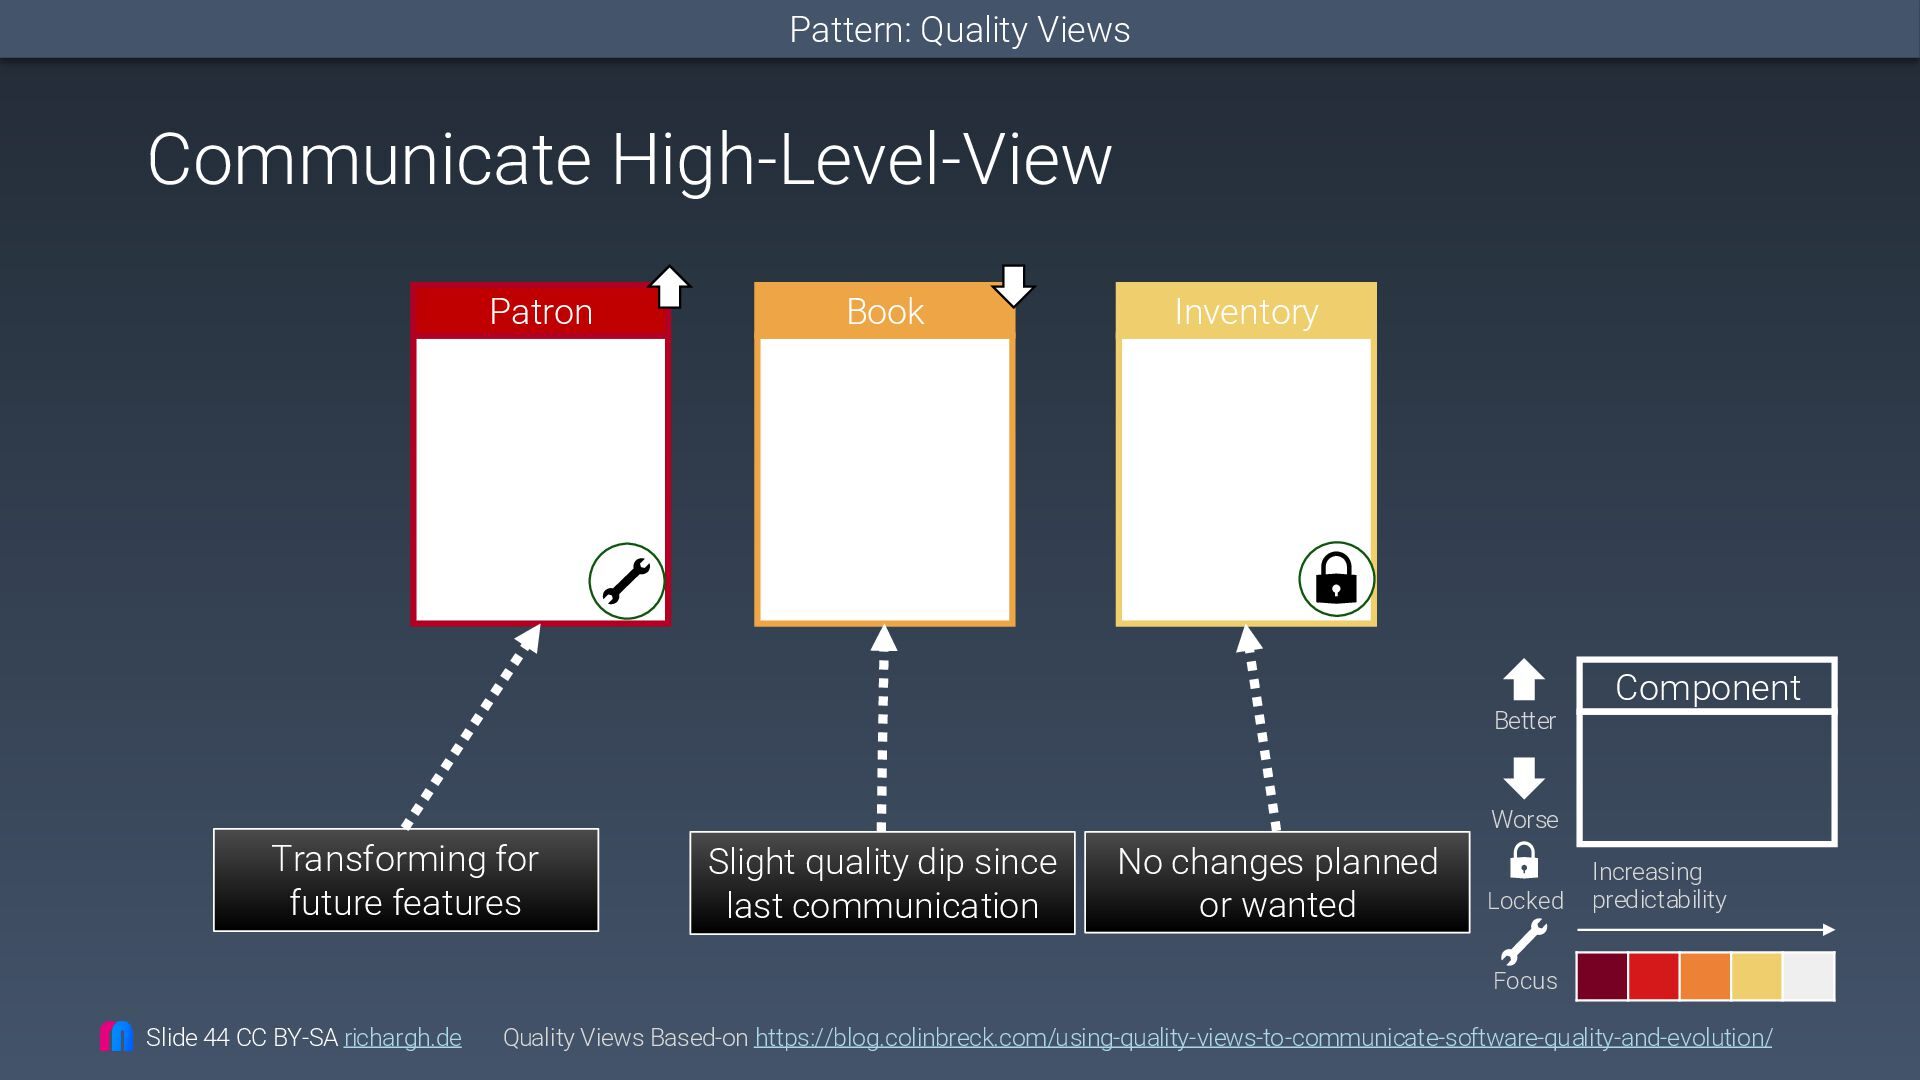The height and width of the screenshot is (1080, 1920).
Task: Click the Better arrow icon in legend
Action: (x=1524, y=680)
